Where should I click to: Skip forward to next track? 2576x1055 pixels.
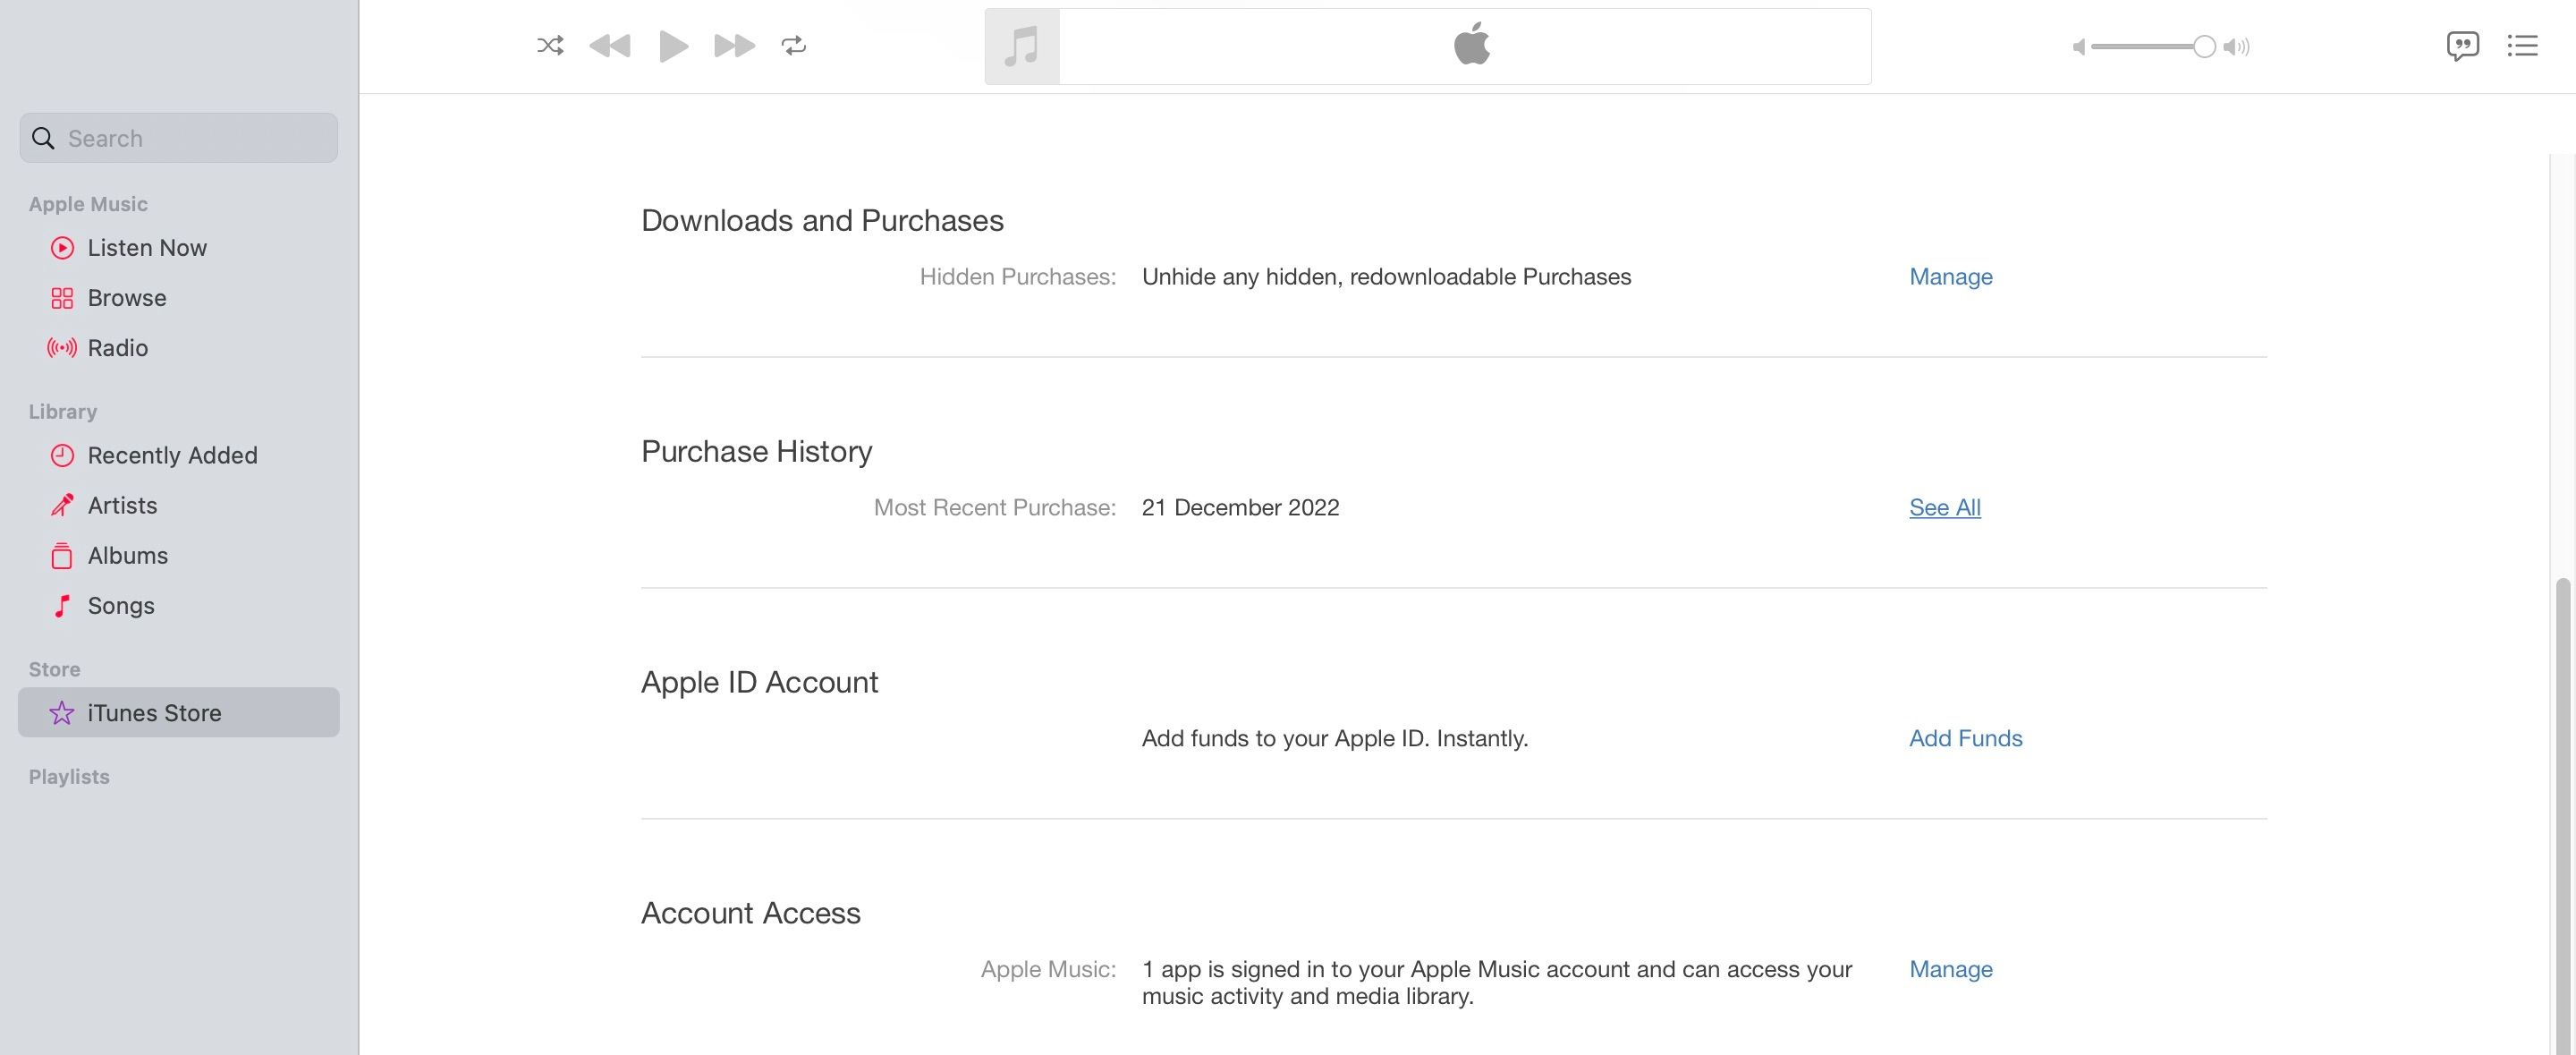tap(734, 46)
